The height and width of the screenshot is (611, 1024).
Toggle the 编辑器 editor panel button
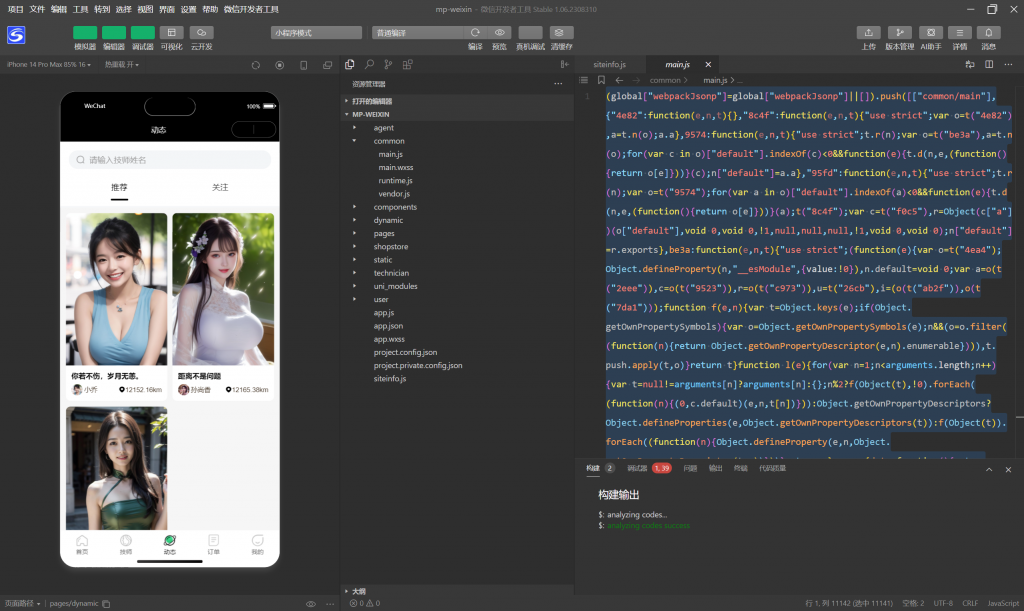[114, 33]
